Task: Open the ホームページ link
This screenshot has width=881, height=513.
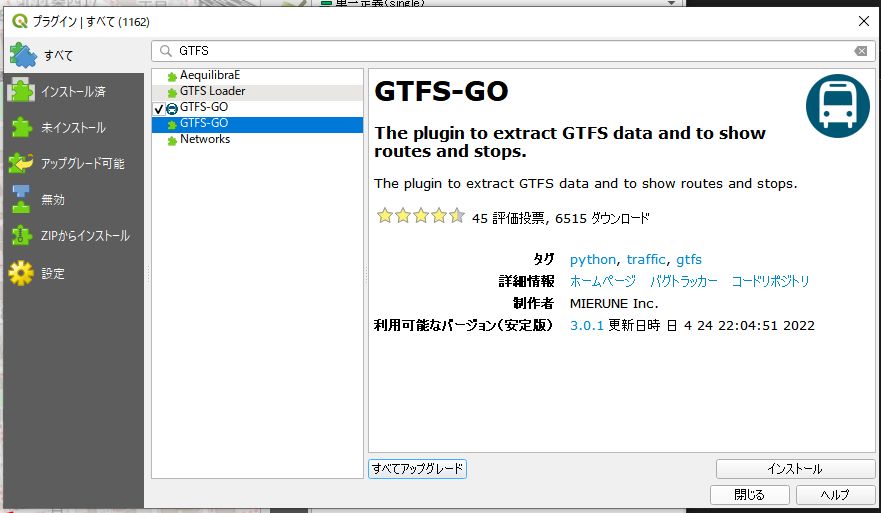Action: pyautogui.click(x=603, y=281)
